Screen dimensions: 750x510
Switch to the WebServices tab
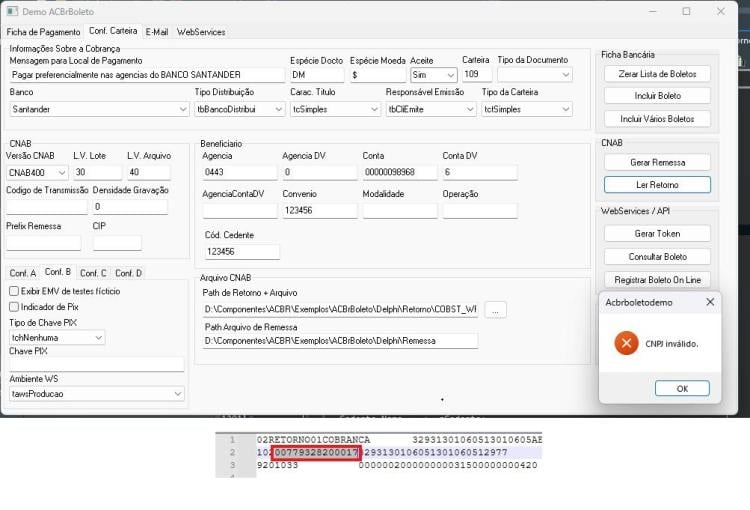[x=201, y=32]
